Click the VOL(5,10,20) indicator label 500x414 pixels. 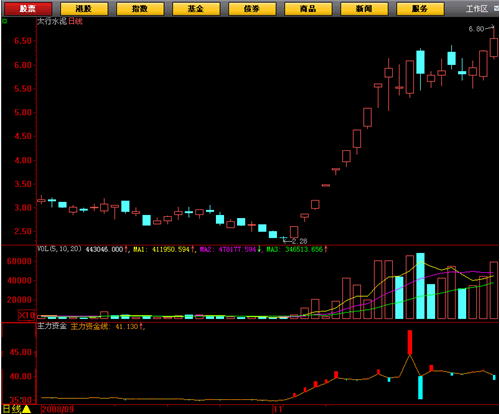(59, 249)
